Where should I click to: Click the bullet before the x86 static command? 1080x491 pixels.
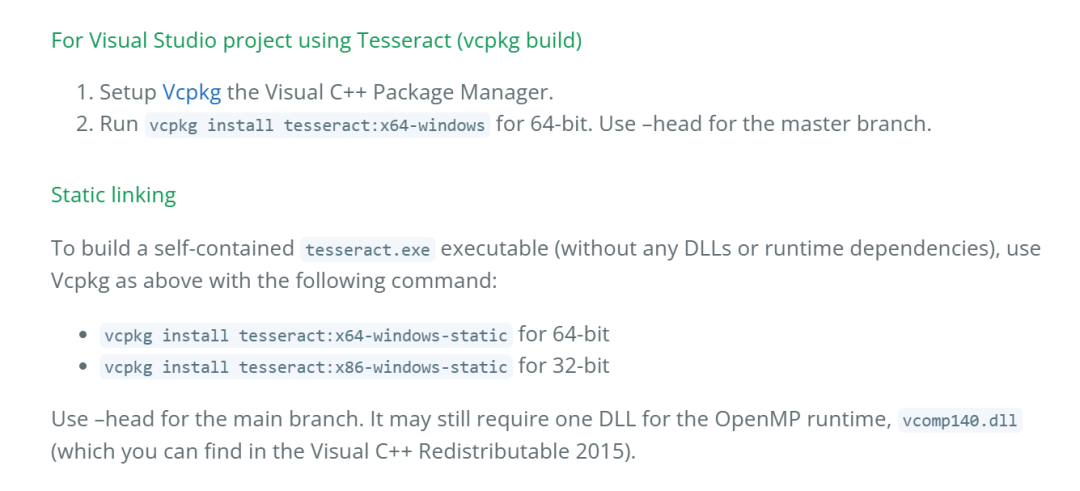pyautogui.click(x=83, y=367)
